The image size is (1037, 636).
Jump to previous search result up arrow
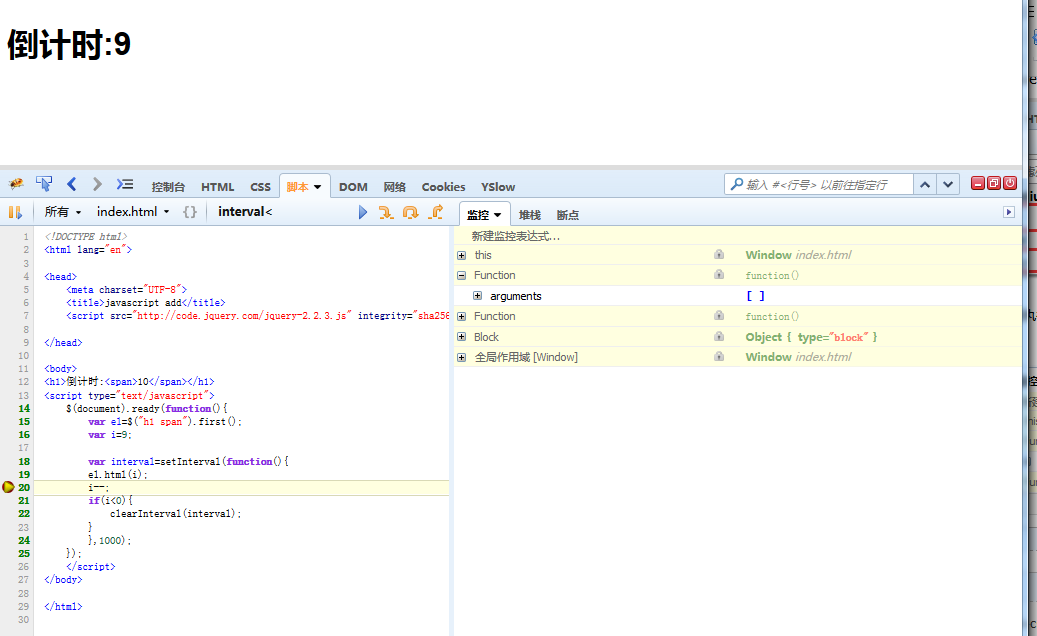click(x=925, y=184)
